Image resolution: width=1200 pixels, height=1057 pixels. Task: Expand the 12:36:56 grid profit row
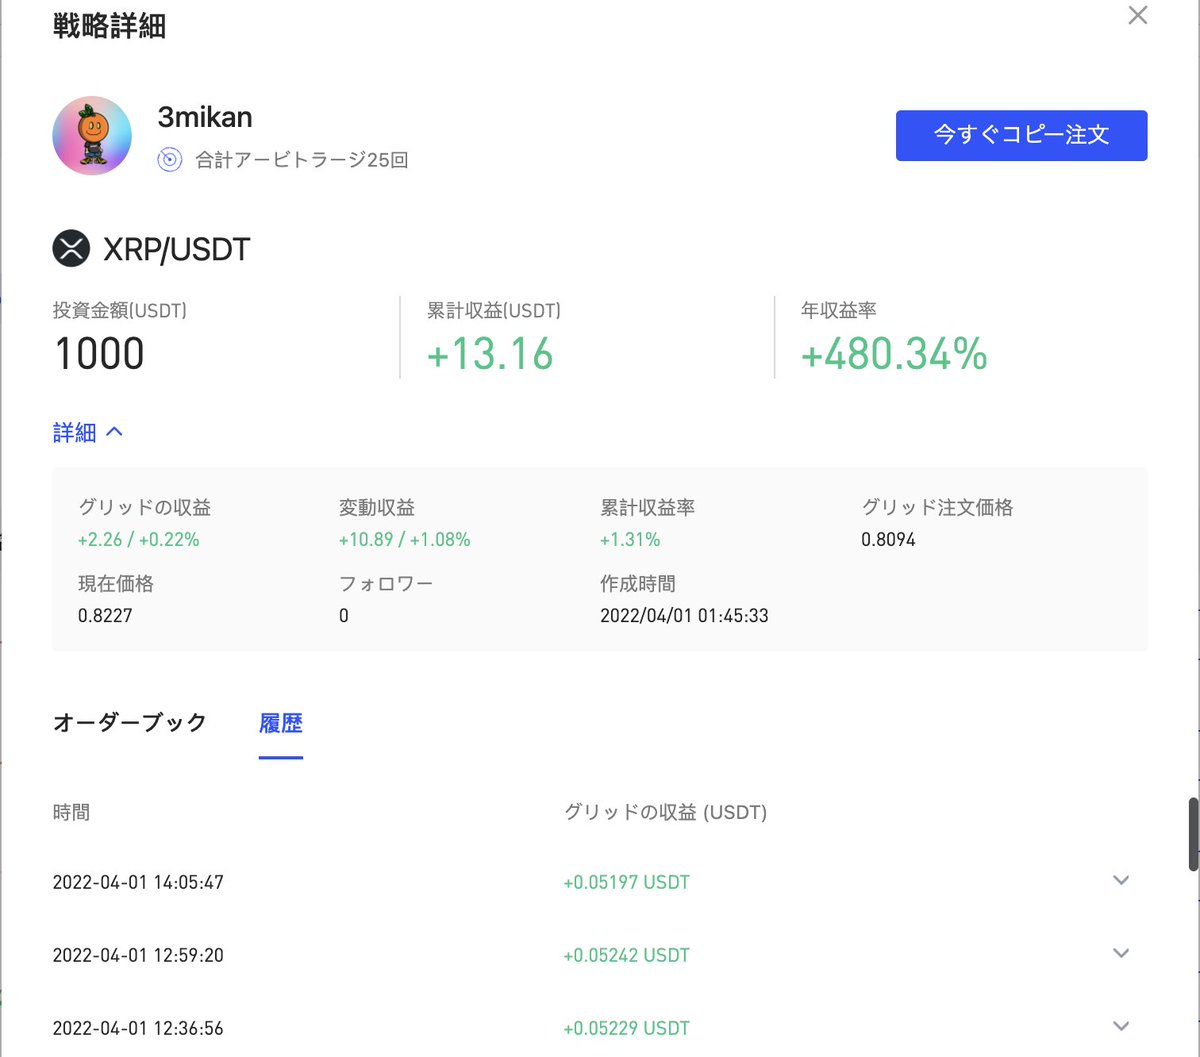pyautogui.click(x=1120, y=1026)
